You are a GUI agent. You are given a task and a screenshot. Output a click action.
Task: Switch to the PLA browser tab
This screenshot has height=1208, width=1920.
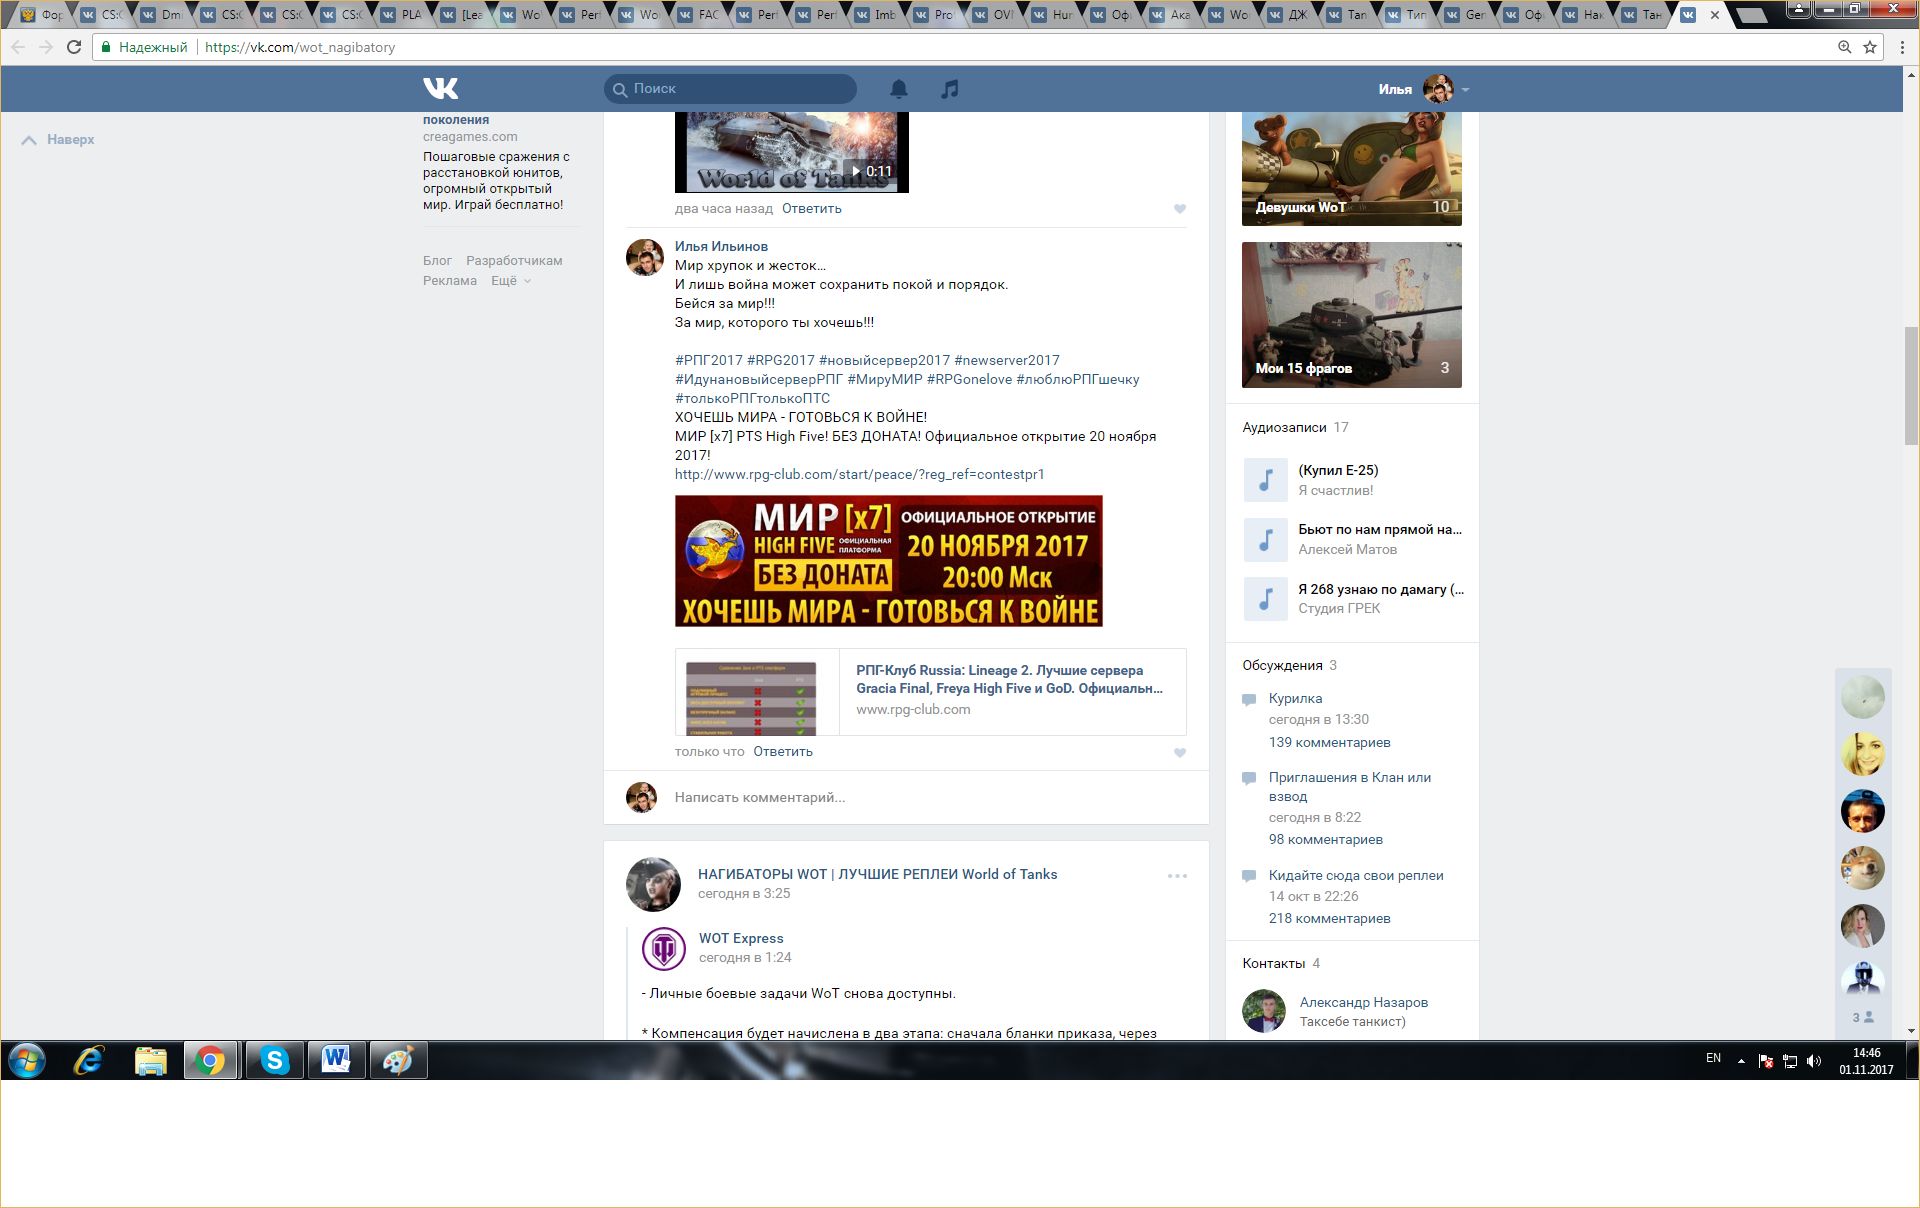click(402, 14)
